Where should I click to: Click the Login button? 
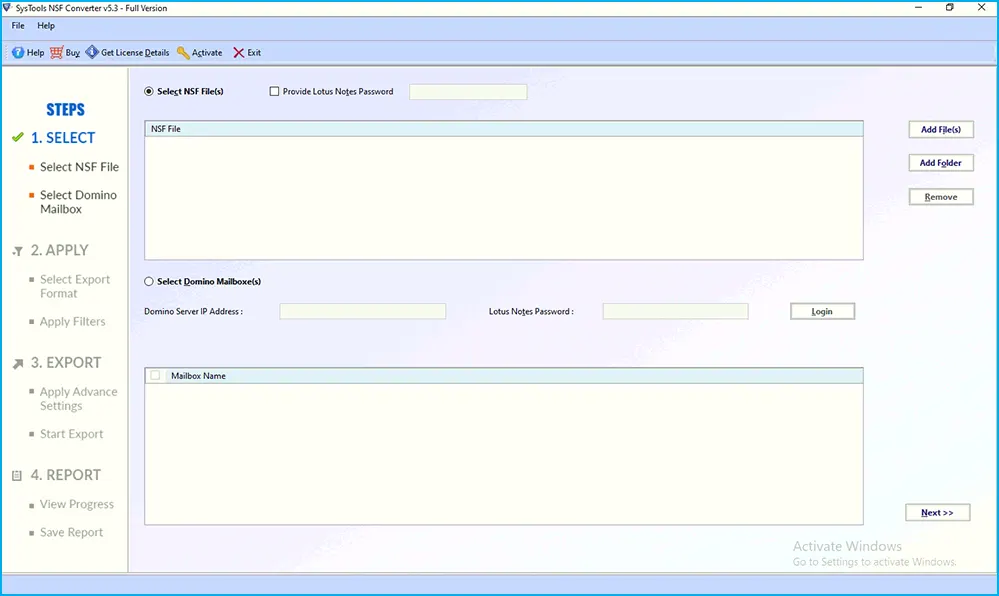point(823,311)
